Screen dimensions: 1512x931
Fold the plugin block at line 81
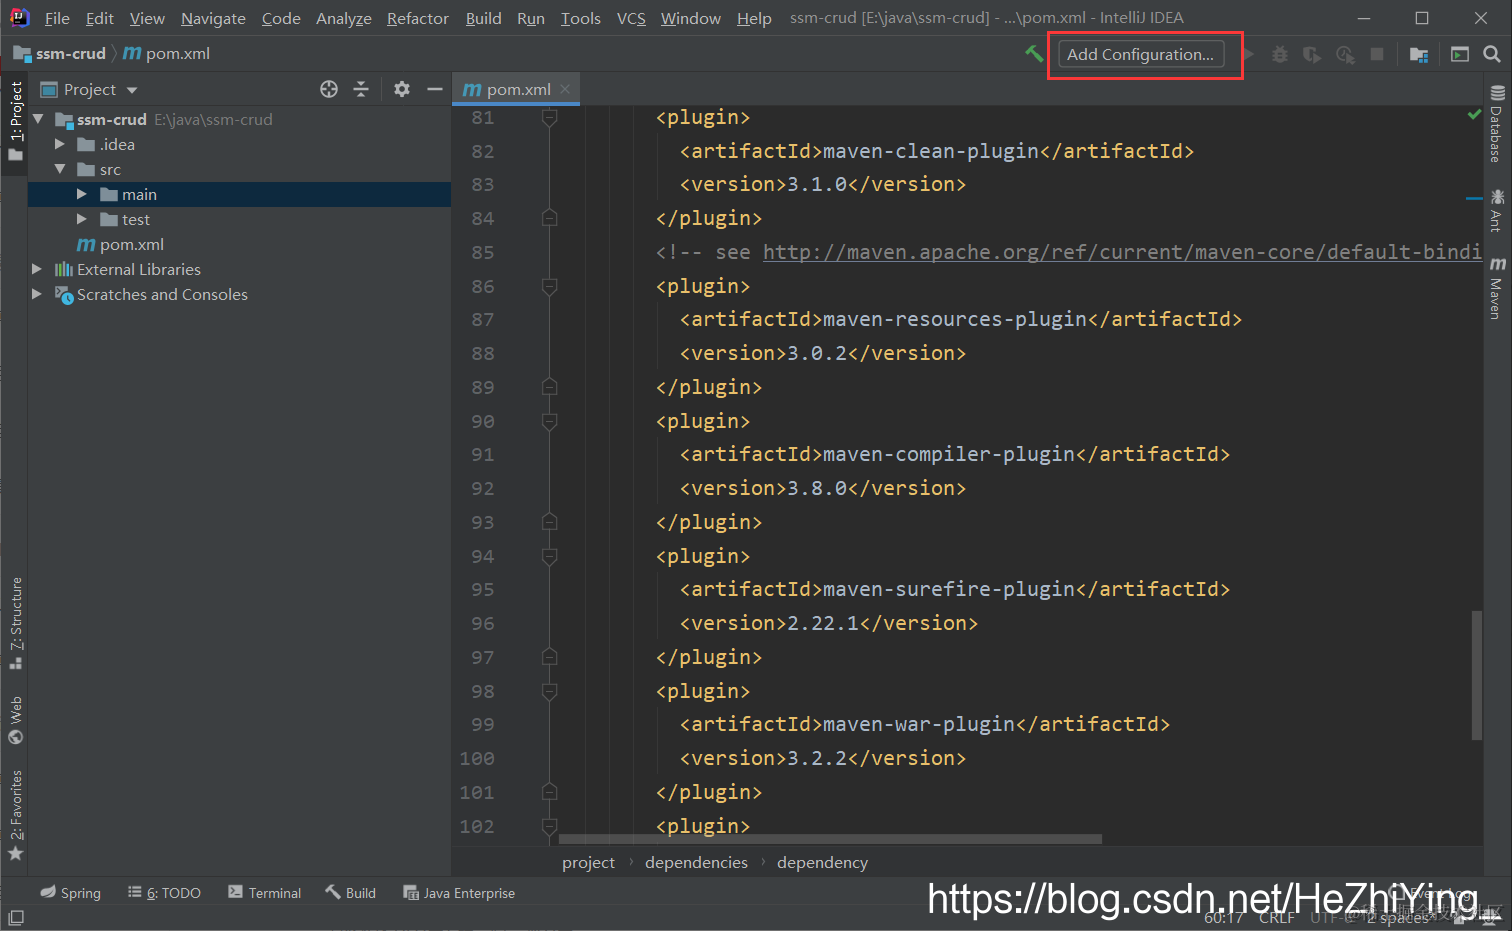549,118
